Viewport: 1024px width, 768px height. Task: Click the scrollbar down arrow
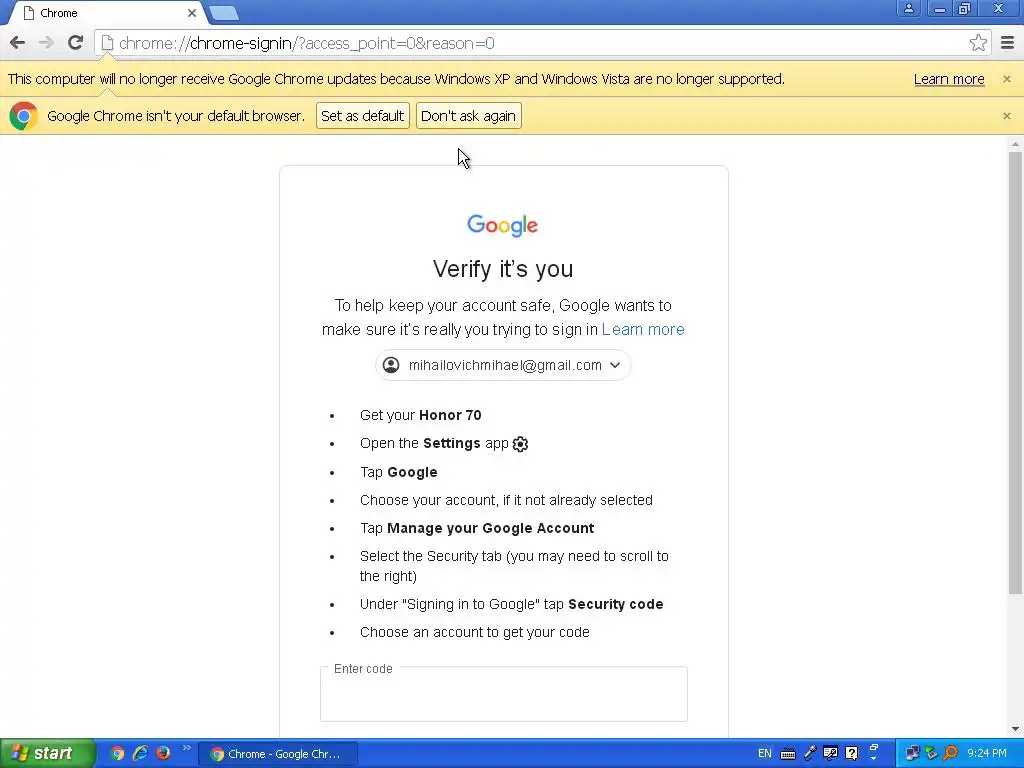pyautogui.click(x=1015, y=729)
